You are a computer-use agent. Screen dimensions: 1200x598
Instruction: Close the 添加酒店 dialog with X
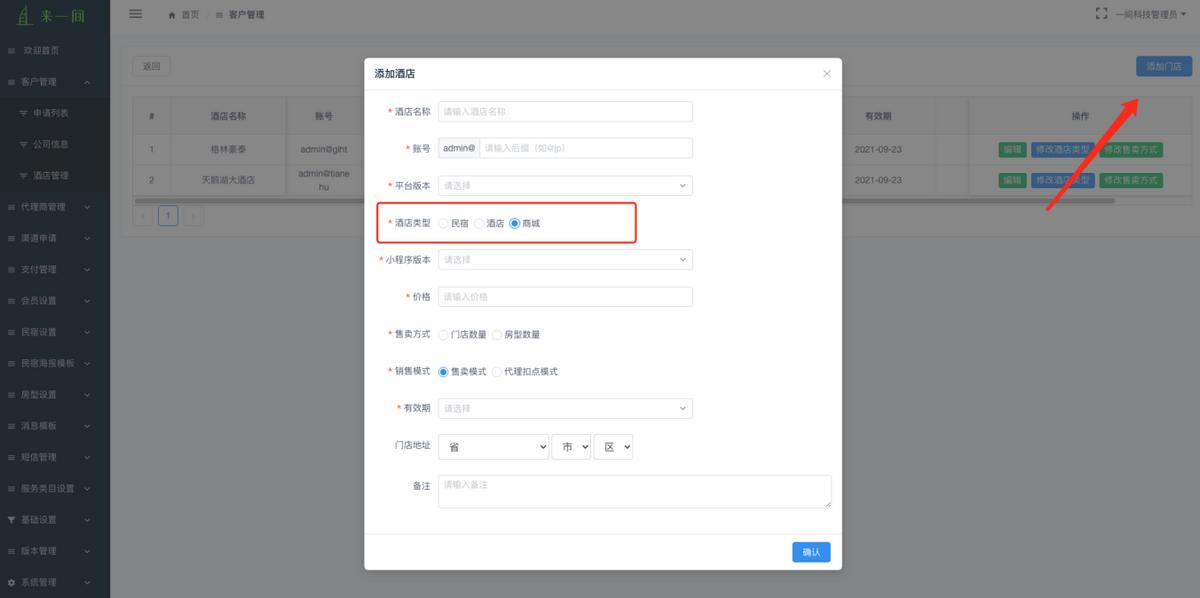[827, 74]
